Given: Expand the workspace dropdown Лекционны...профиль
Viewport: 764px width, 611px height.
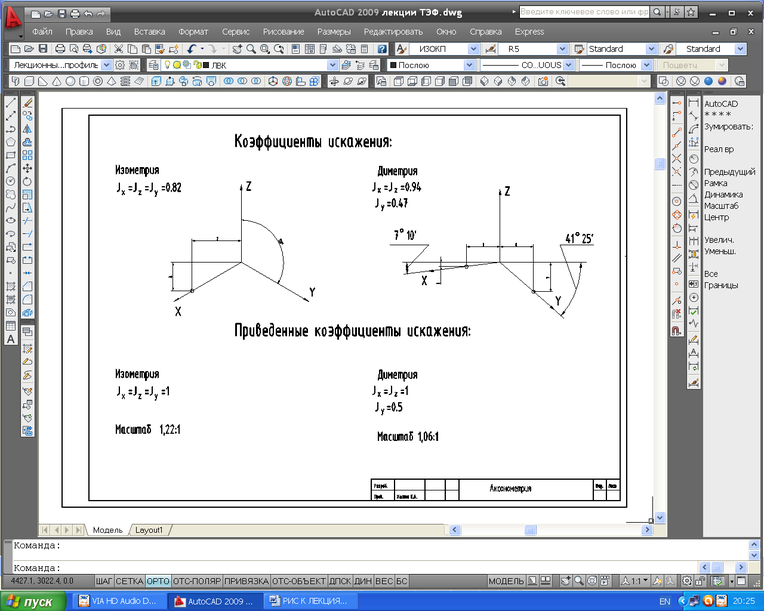Looking at the screenshot, I should tap(107, 65).
